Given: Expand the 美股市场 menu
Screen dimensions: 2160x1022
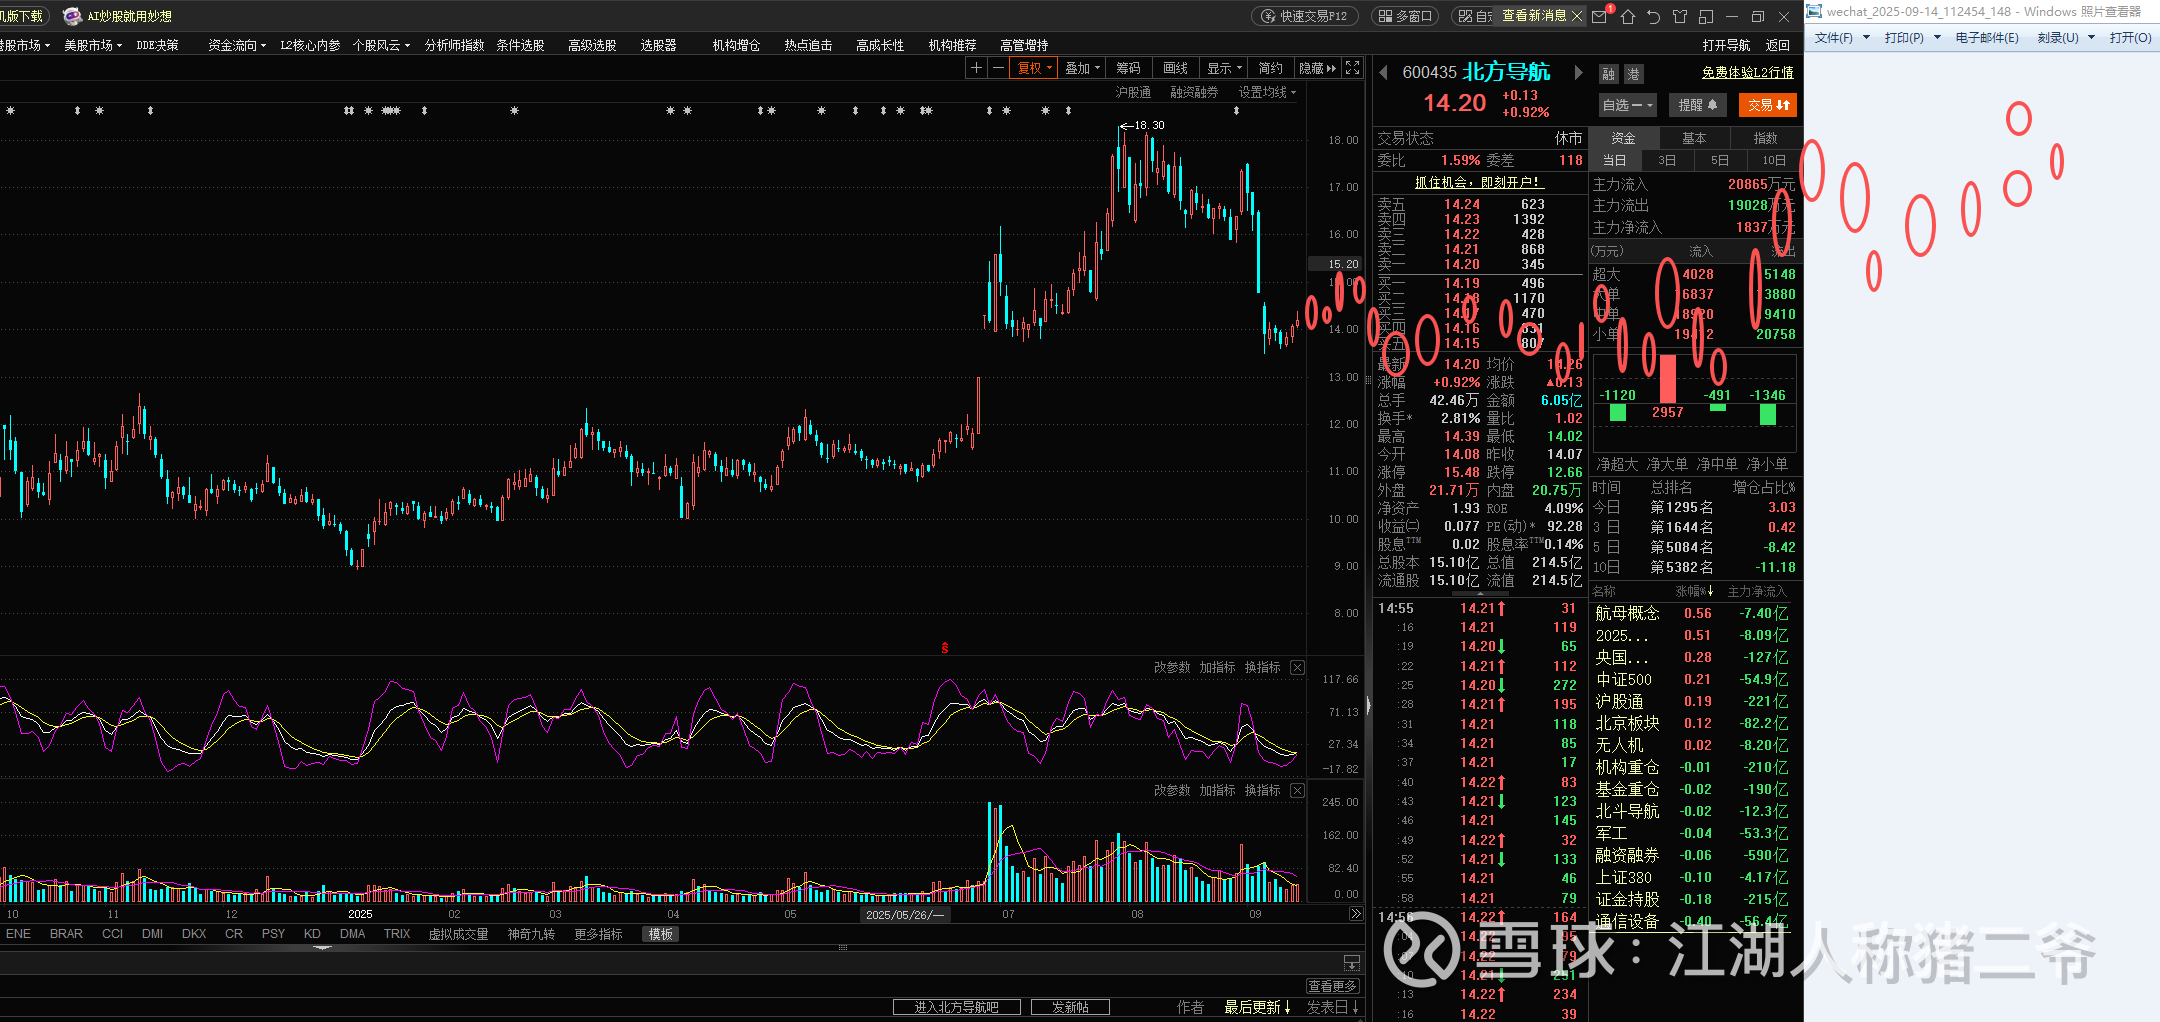Looking at the screenshot, I should (x=93, y=45).
